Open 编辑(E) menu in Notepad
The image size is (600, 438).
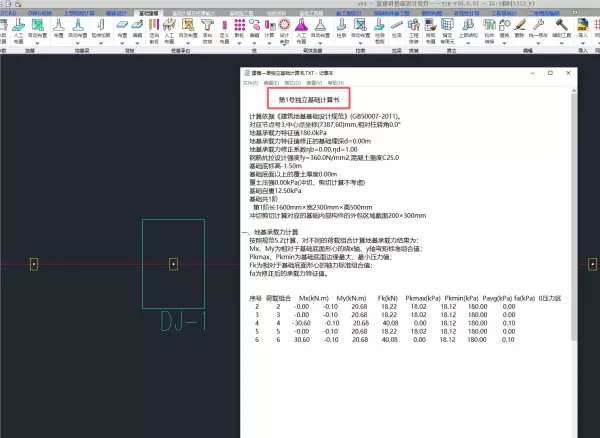[271, 83]
